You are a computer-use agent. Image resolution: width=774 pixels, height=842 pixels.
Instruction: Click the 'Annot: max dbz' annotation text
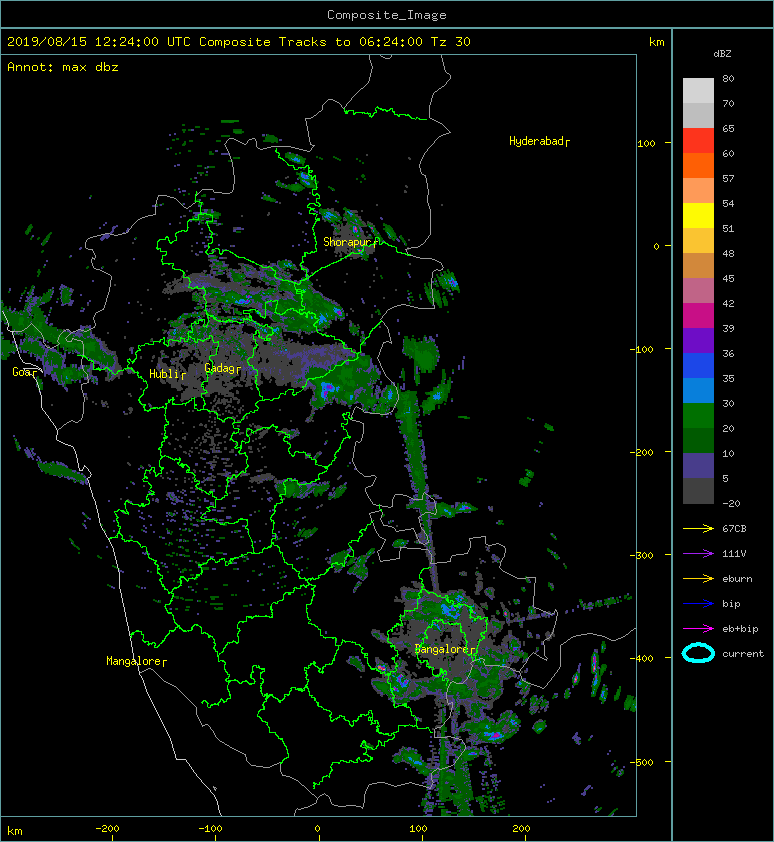point(63,67)
